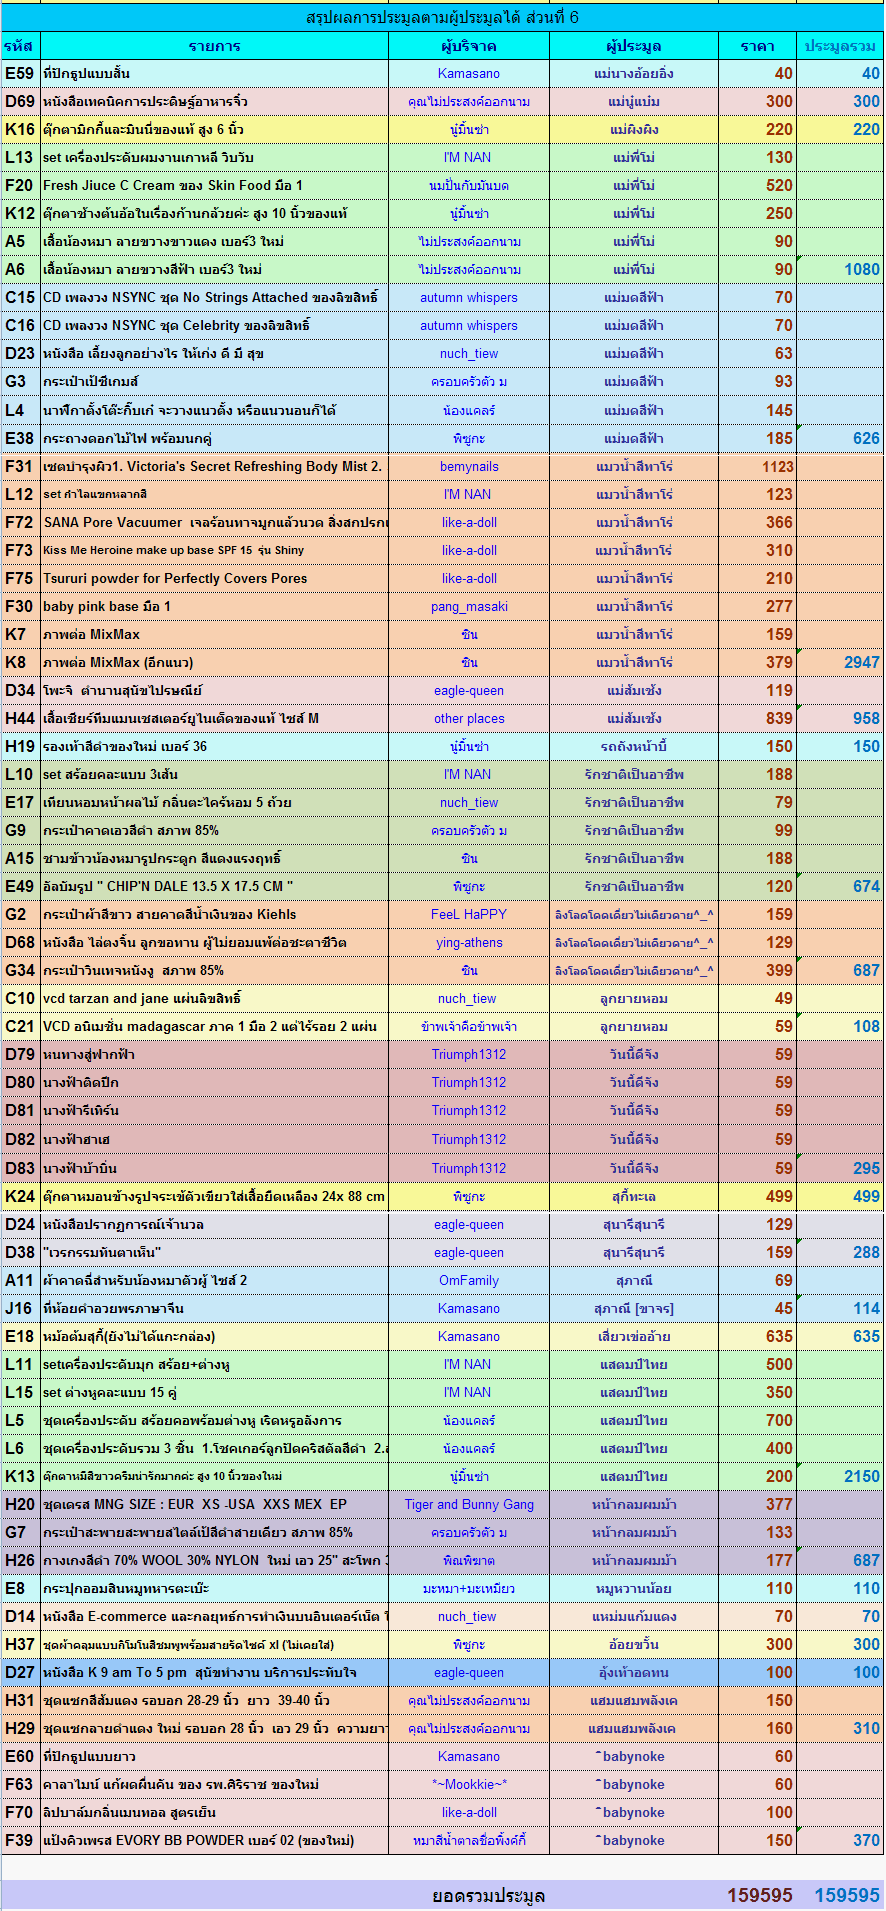Click the subtotal cell 1080
Viewport: 886px width, 1911px height.
[840, 269]
